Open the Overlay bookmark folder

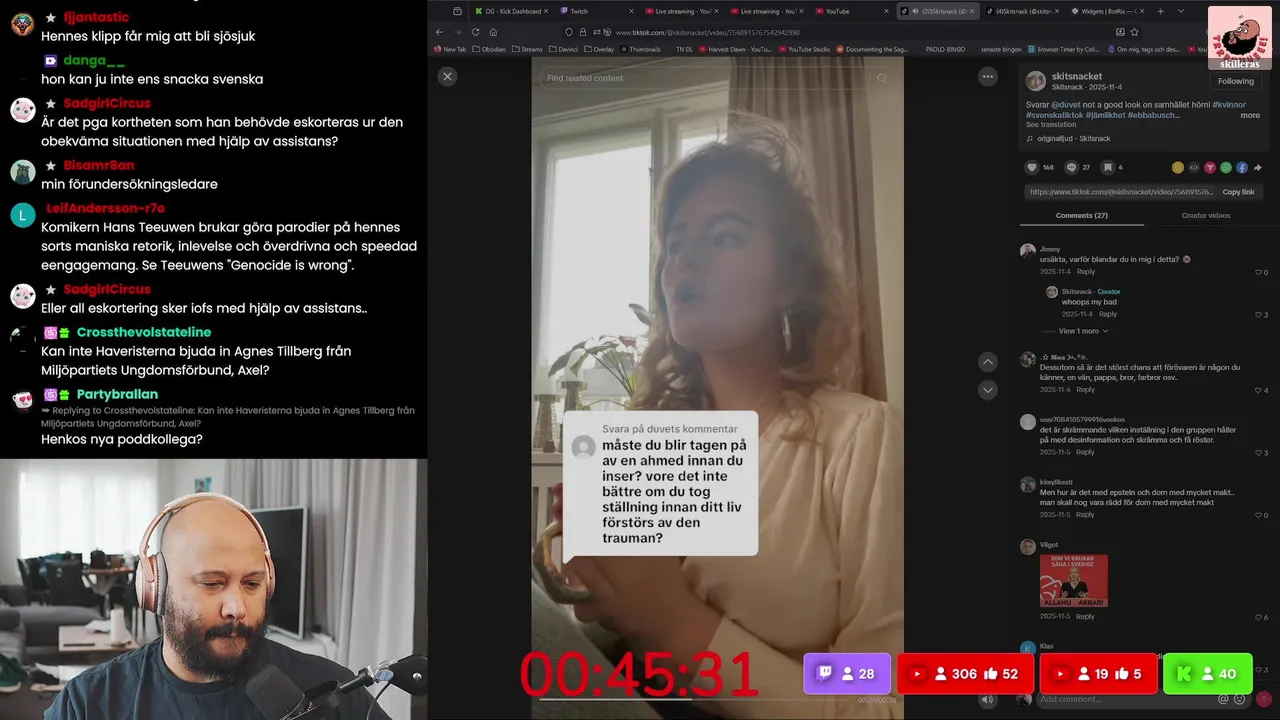(600, 49)
